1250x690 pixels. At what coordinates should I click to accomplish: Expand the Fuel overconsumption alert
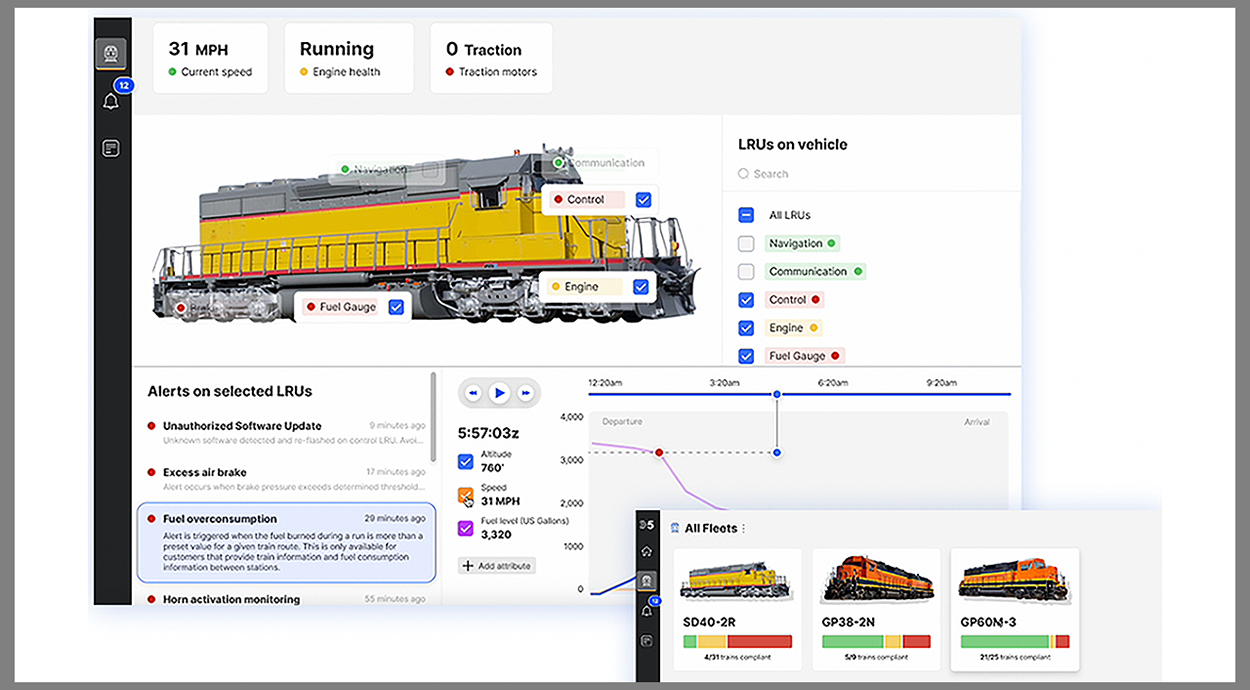pyautogui.click(x=285, y=543)
